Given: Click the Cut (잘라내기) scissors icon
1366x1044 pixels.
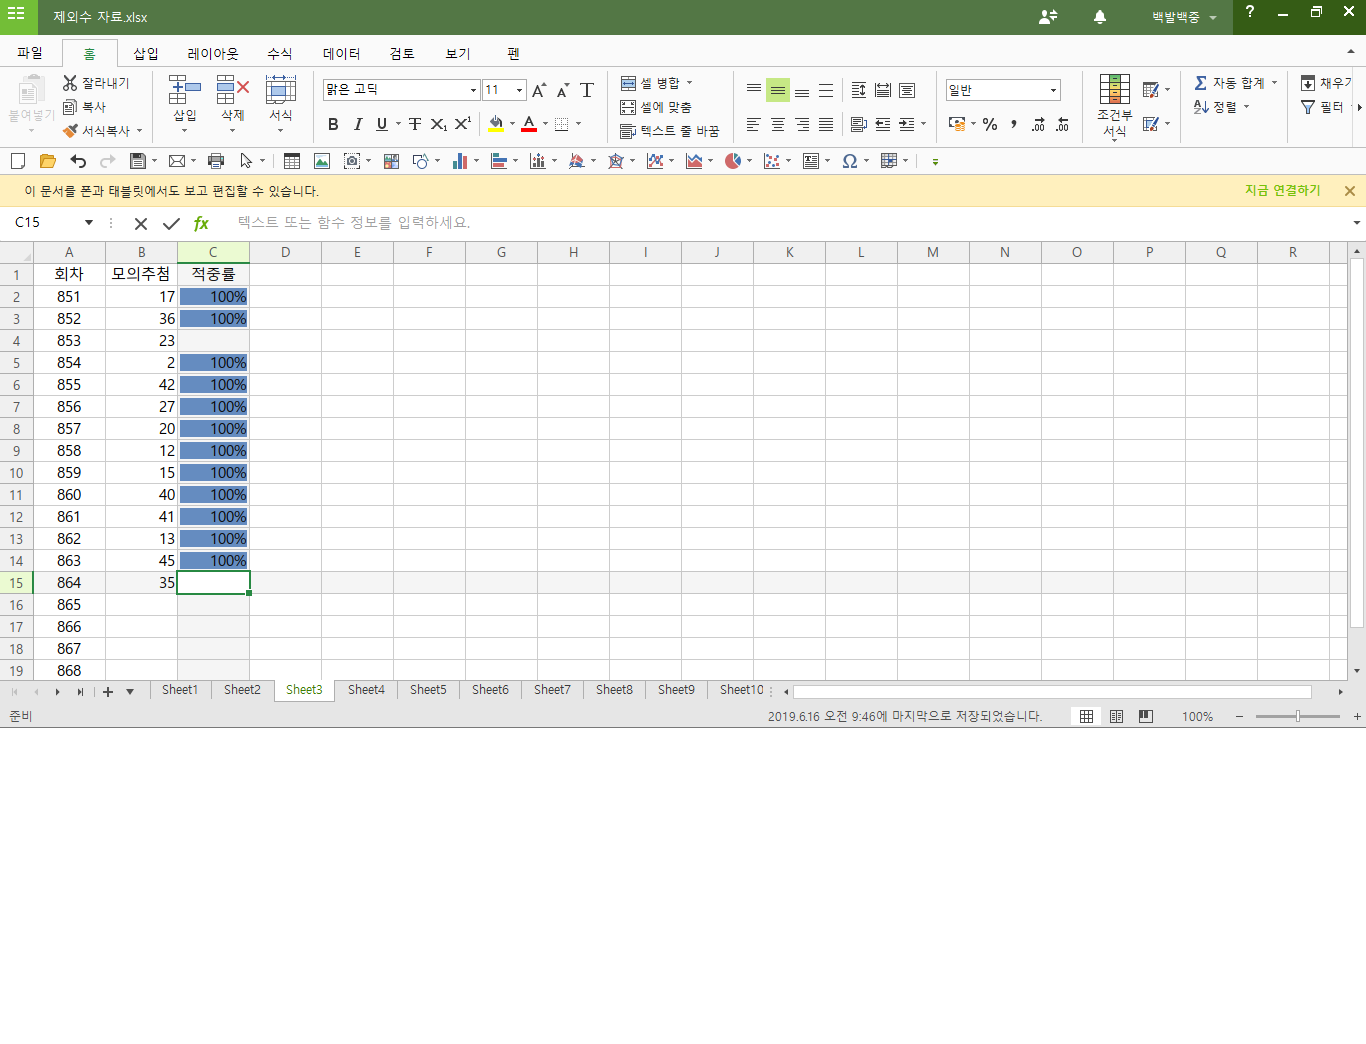Looking at the screenshot, I should [70, 83].
